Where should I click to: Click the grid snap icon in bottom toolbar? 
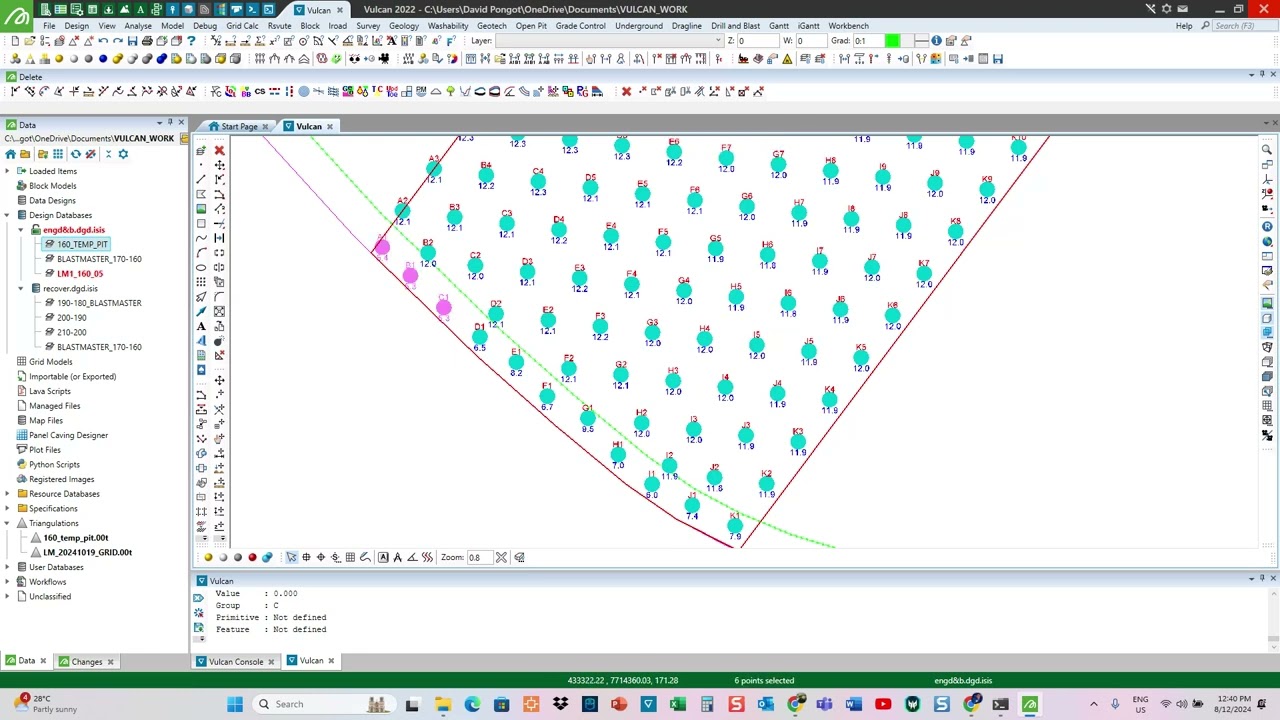click(350, 557)
